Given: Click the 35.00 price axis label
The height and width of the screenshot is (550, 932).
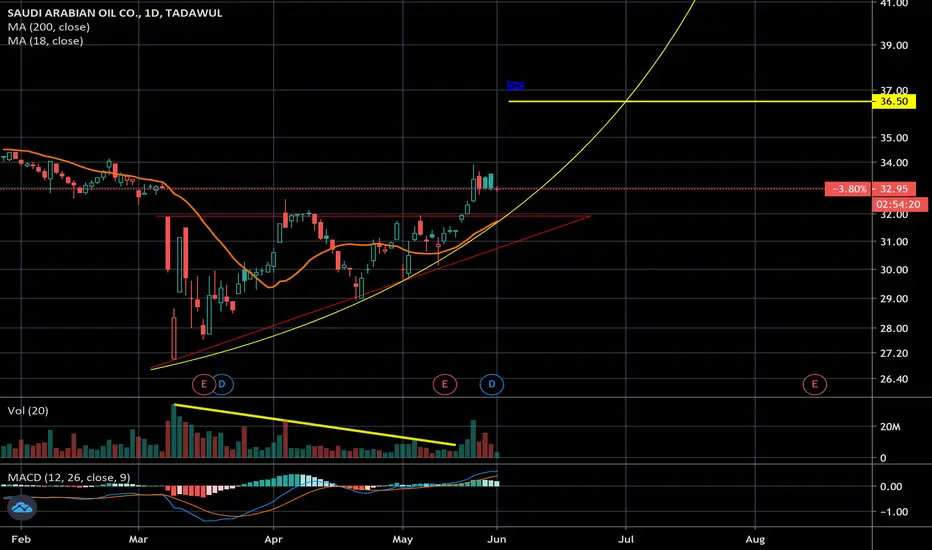Looking at the screenshot, I should pyautogui.click(x=894, y=138).
